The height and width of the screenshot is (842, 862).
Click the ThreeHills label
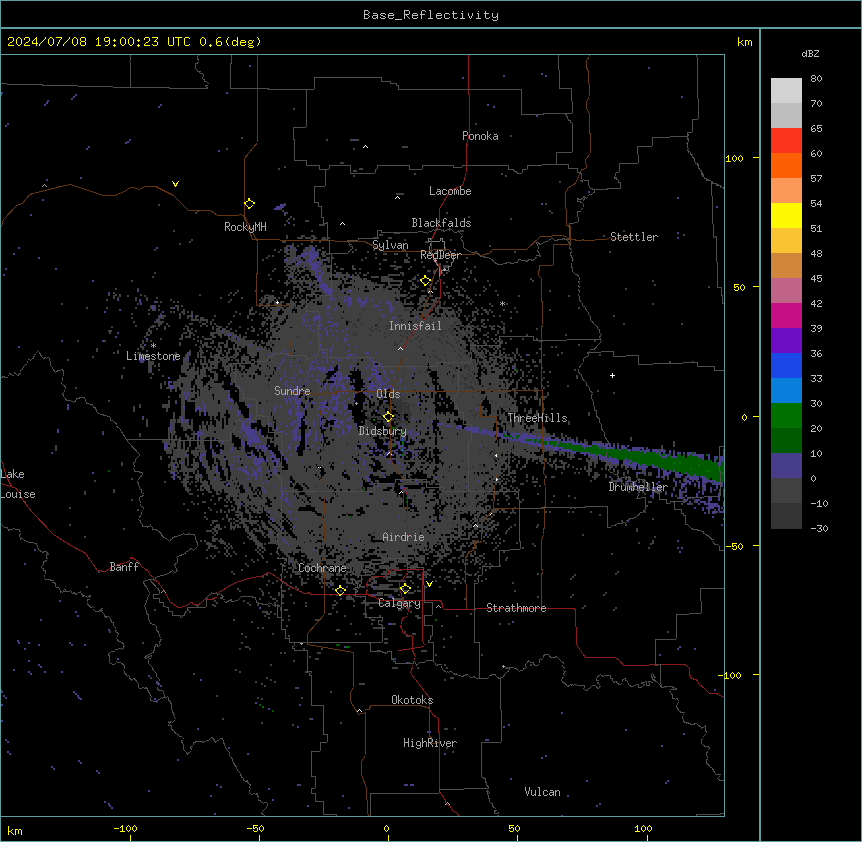click(x=537, y=418)
